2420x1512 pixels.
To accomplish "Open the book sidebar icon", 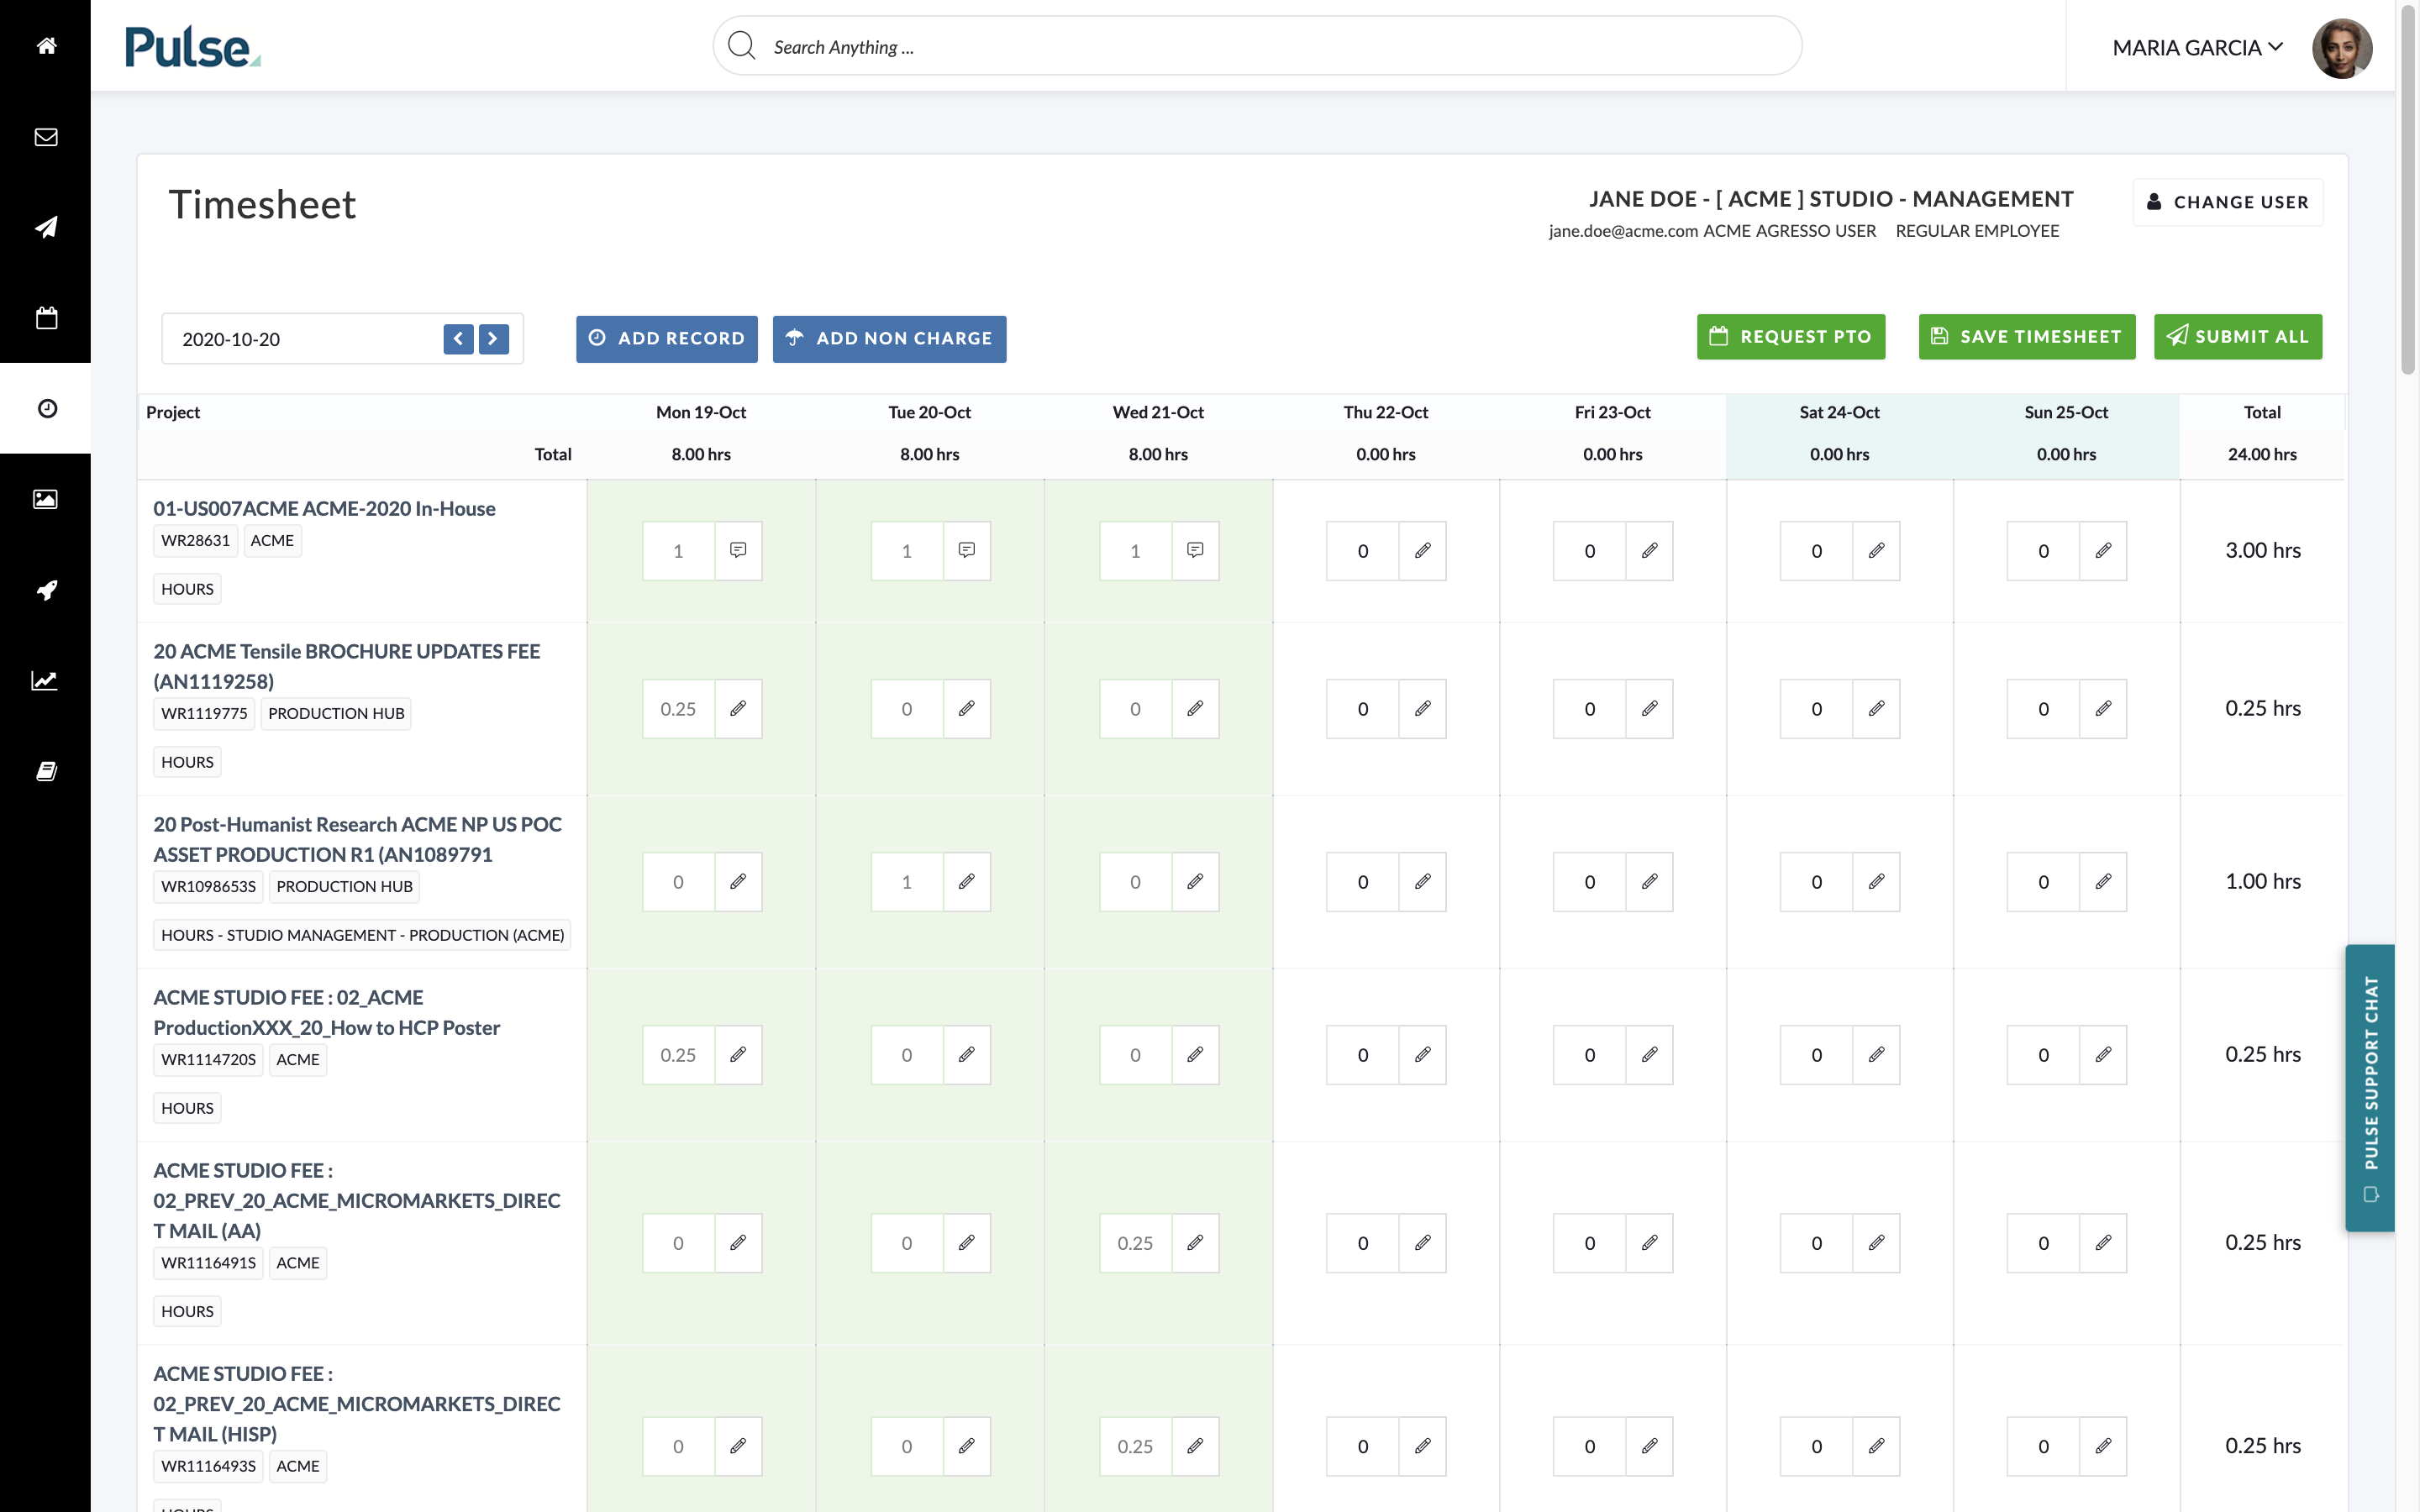I will [x=46, y=771].
